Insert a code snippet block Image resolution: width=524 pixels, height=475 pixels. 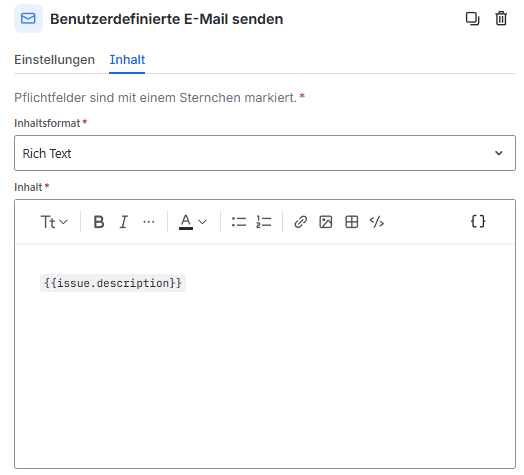pos(377,222)
